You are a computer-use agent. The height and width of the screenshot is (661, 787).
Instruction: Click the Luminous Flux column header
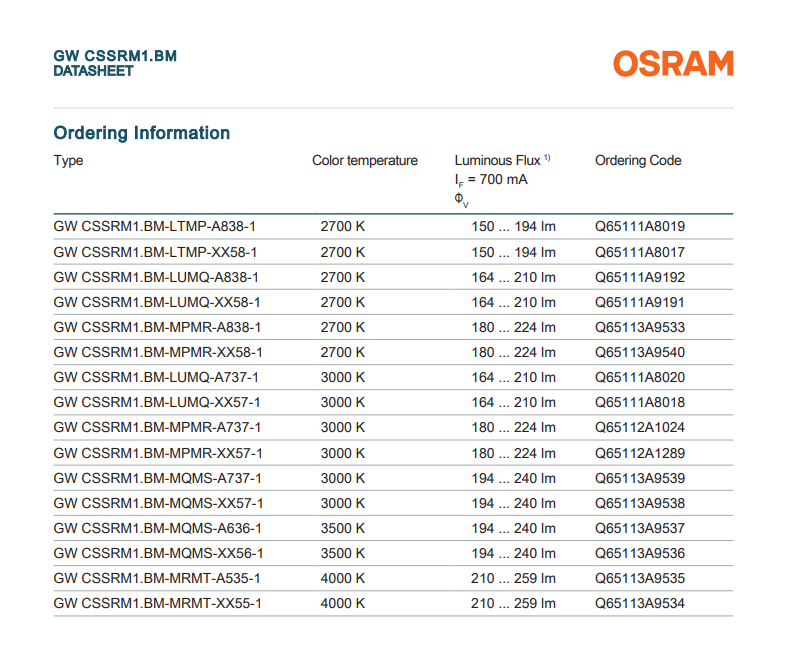(x=502, y=161)
